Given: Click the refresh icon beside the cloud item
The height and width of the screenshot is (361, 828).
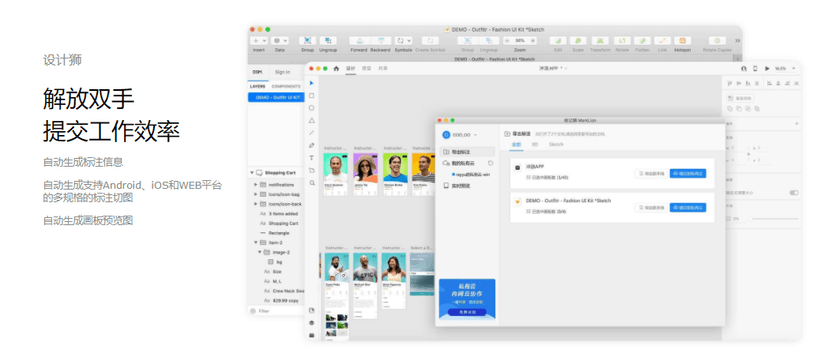Looking at the screenshot, I should [490, 163].
